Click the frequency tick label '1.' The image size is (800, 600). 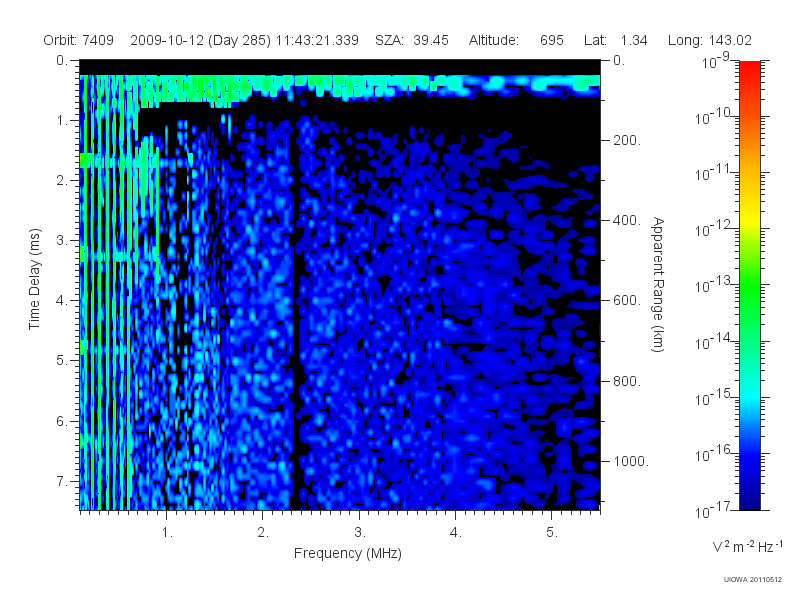(167, 533)
